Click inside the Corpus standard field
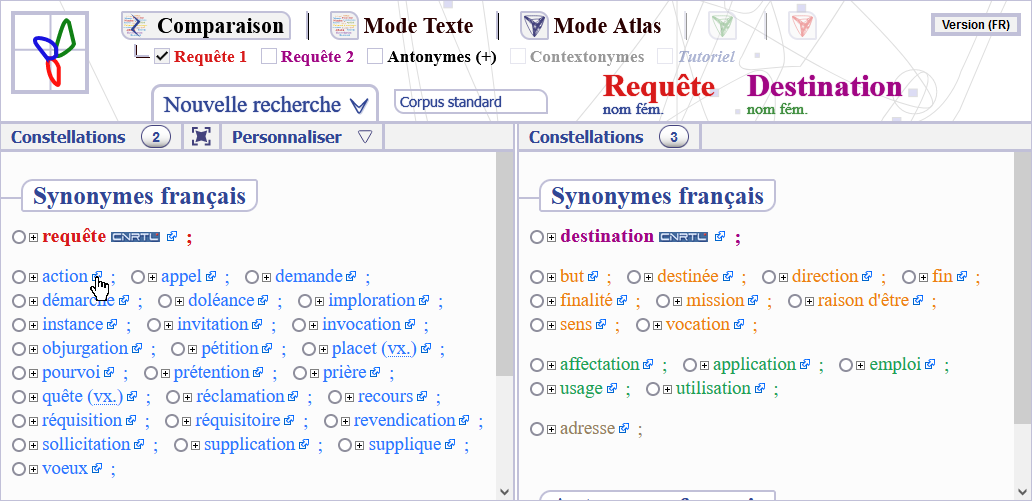 coord(471,102)
